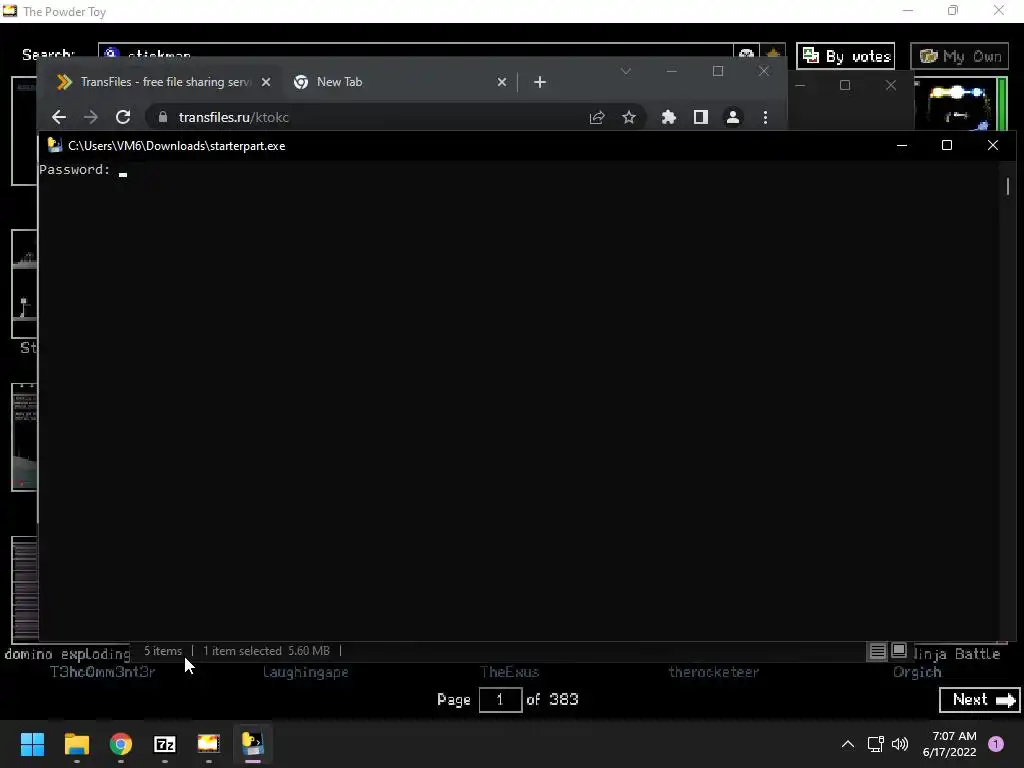The height and width of the screenshot is (768, 1024).
Task: Click the console vertical scrollbar thumb
Action: (1008, 186)
